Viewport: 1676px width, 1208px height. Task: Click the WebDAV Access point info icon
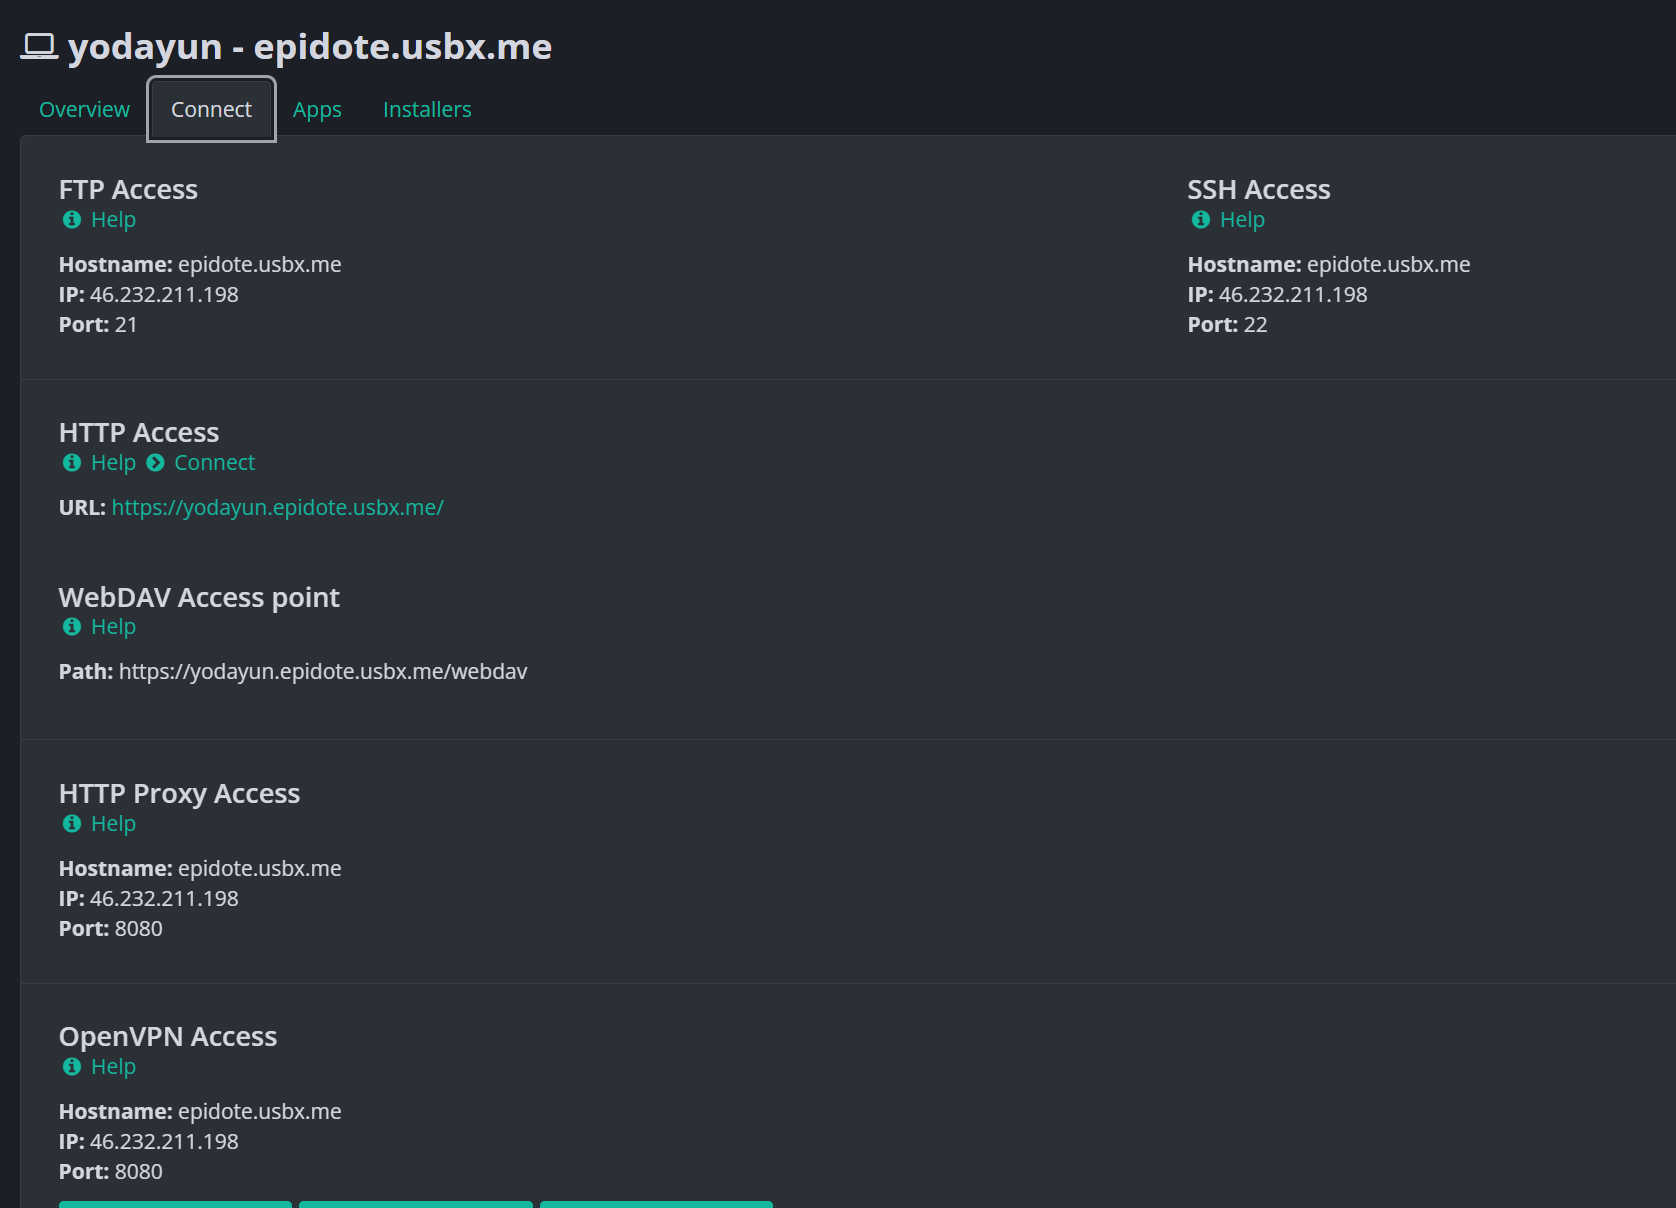[x=72, y=626]
